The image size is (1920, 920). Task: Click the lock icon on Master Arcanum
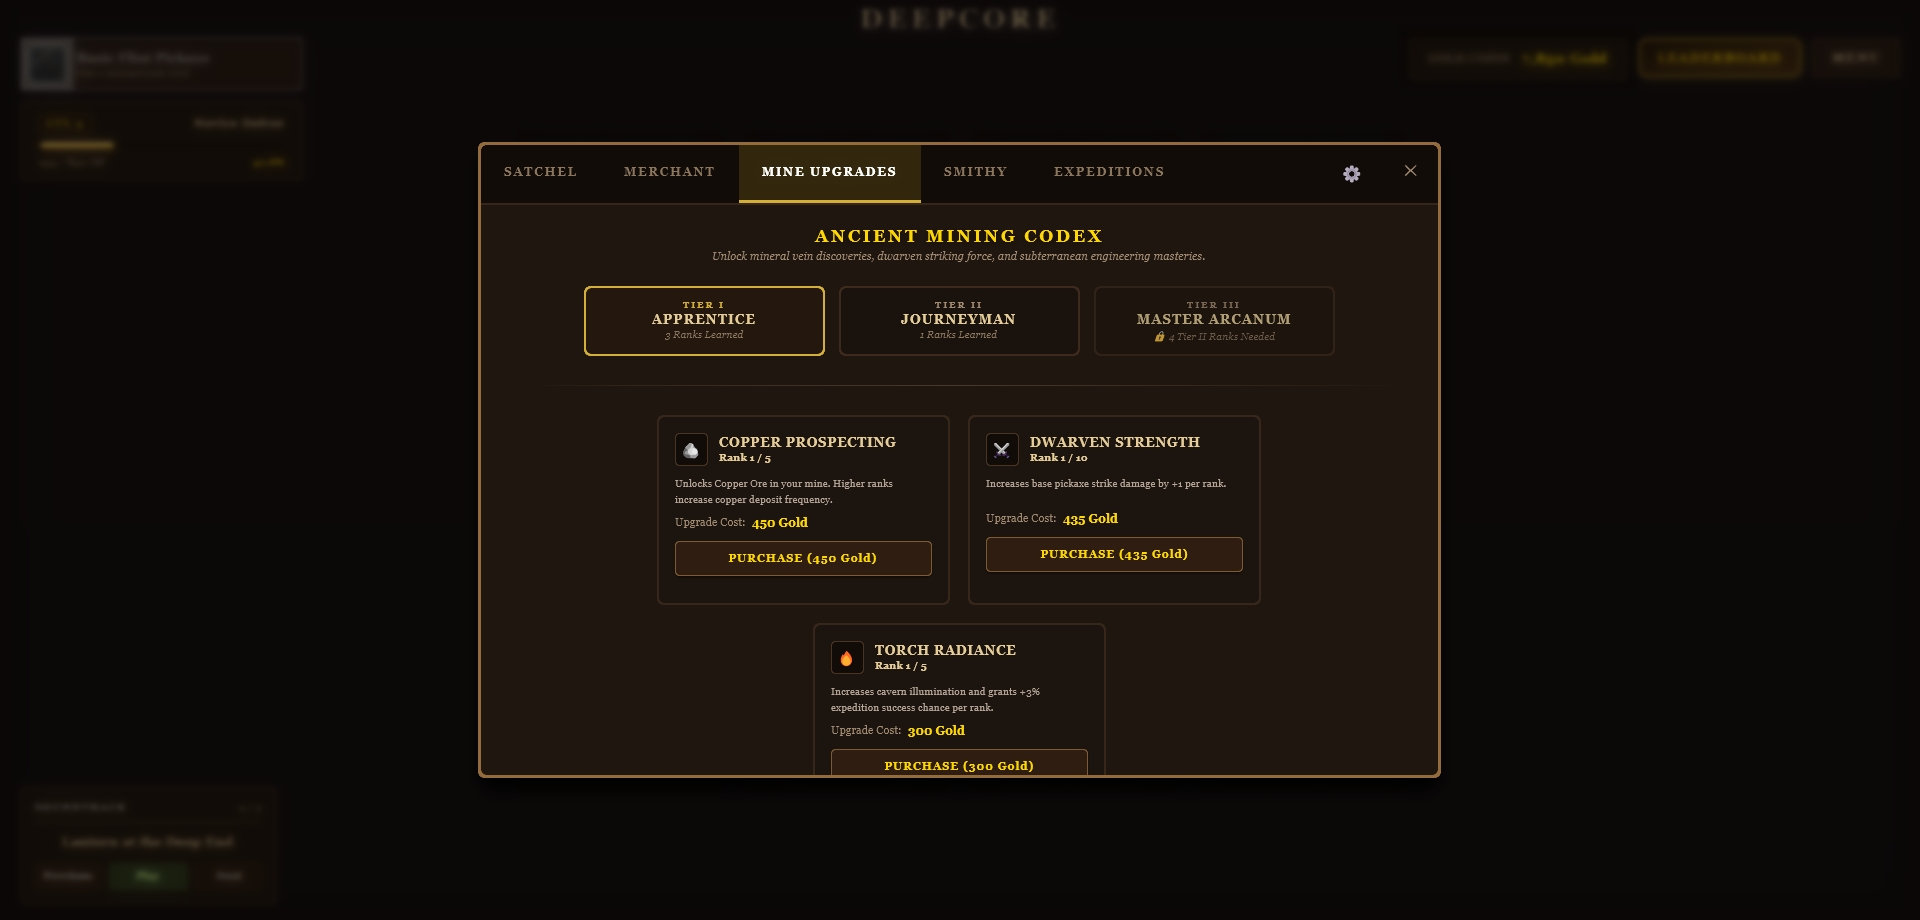pyautogui.click(x=1159, y=337)
